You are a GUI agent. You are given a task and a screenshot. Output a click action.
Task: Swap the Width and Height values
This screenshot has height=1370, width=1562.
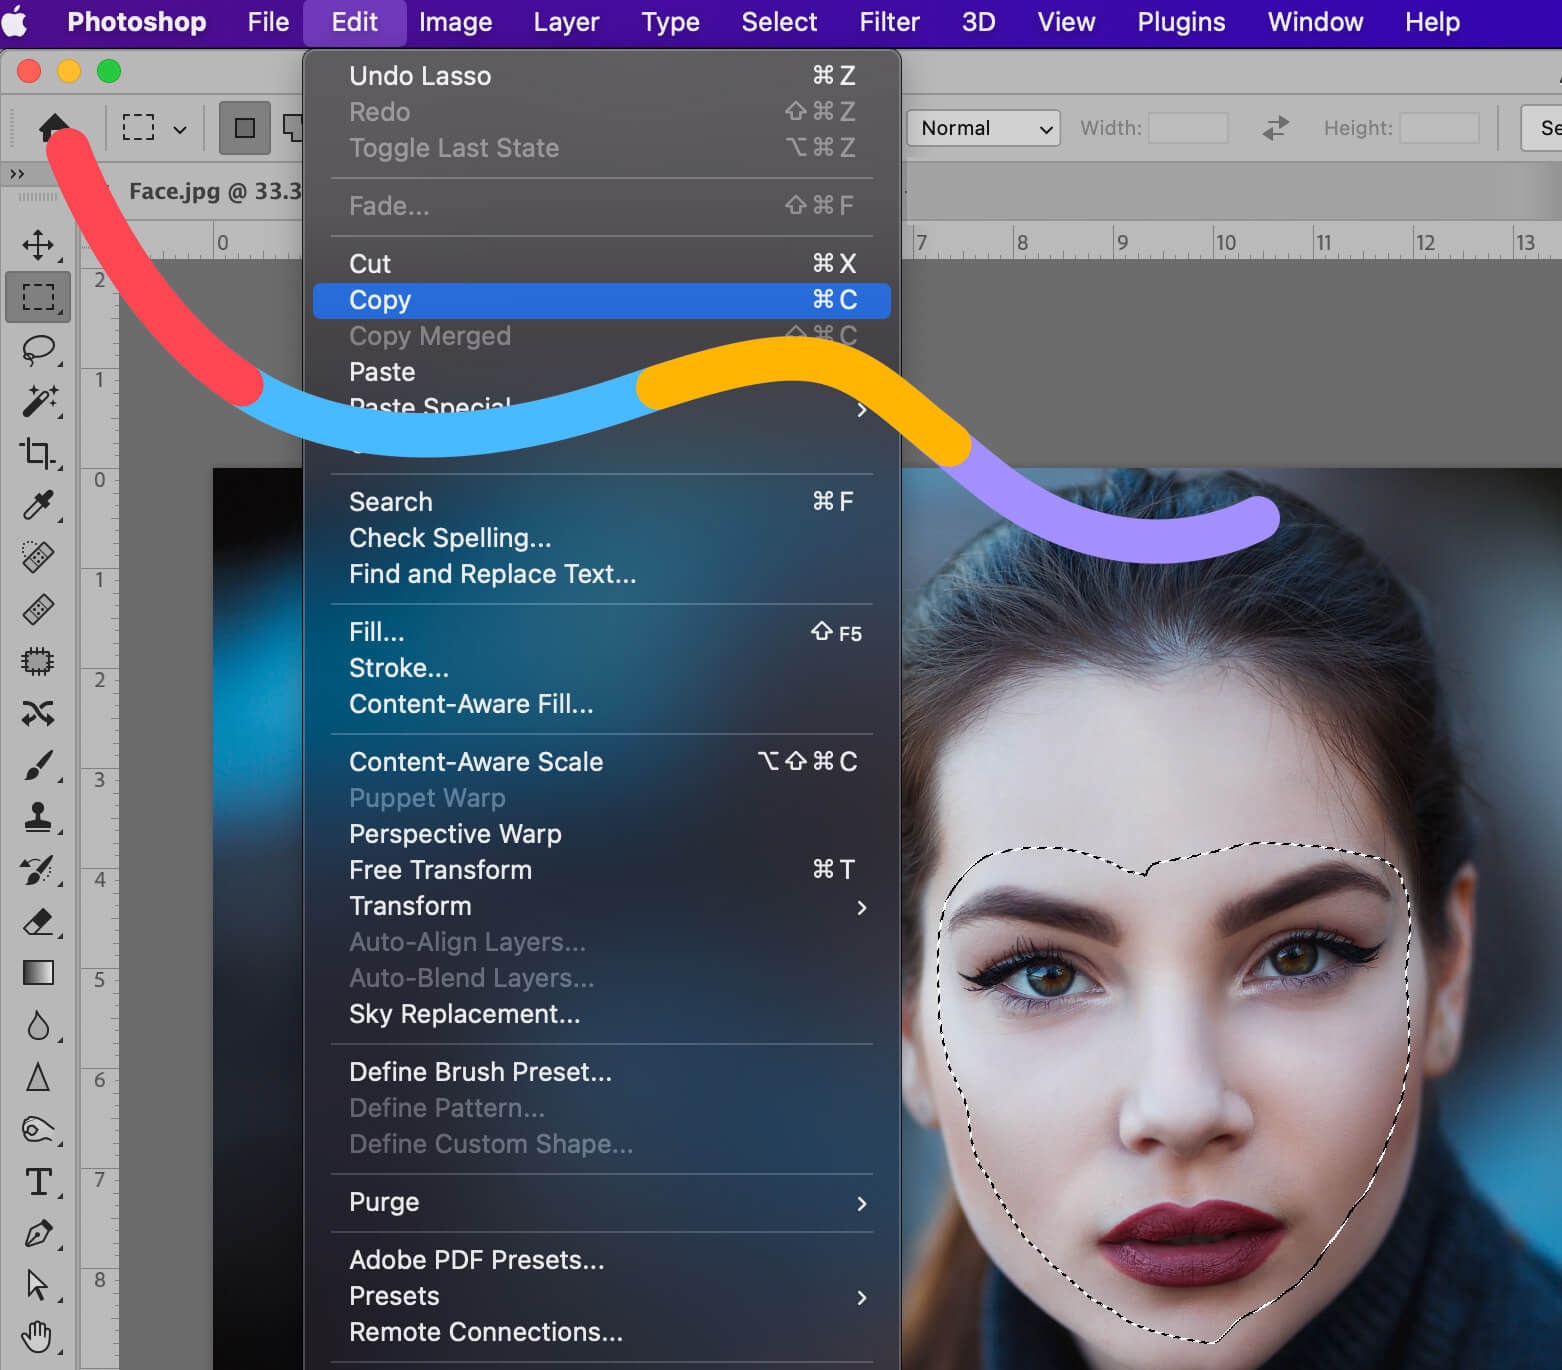(x=1275, y=128)
